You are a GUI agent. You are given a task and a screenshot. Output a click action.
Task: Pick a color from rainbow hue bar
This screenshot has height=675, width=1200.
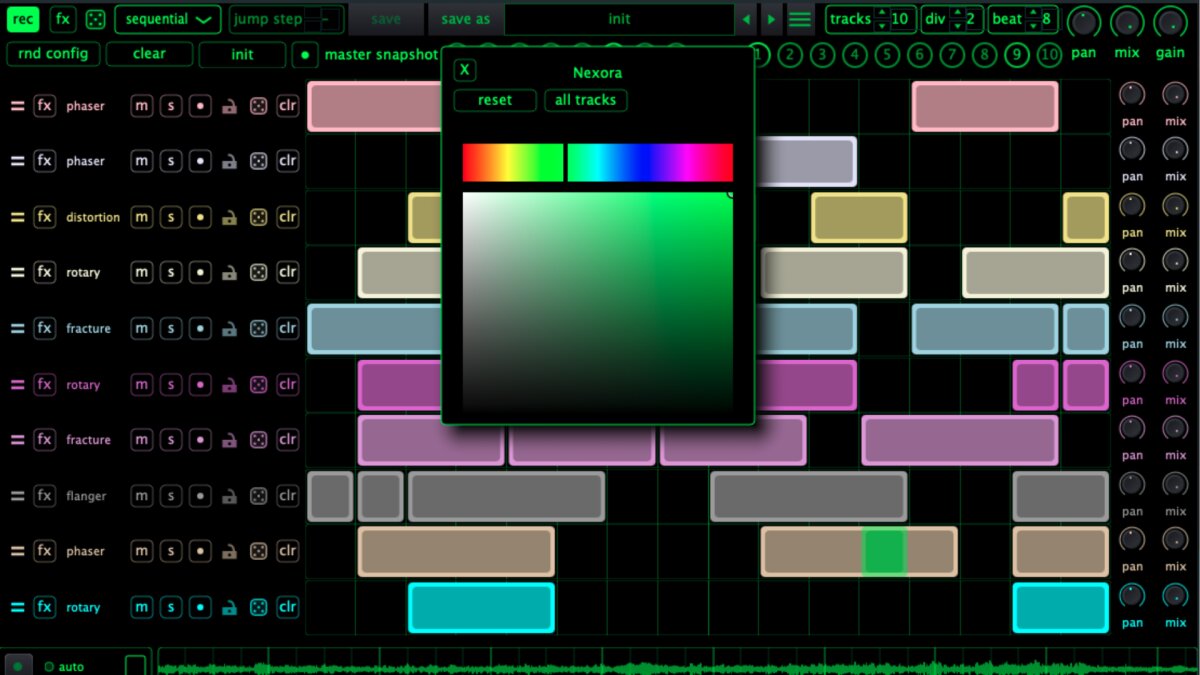(598, 162)
